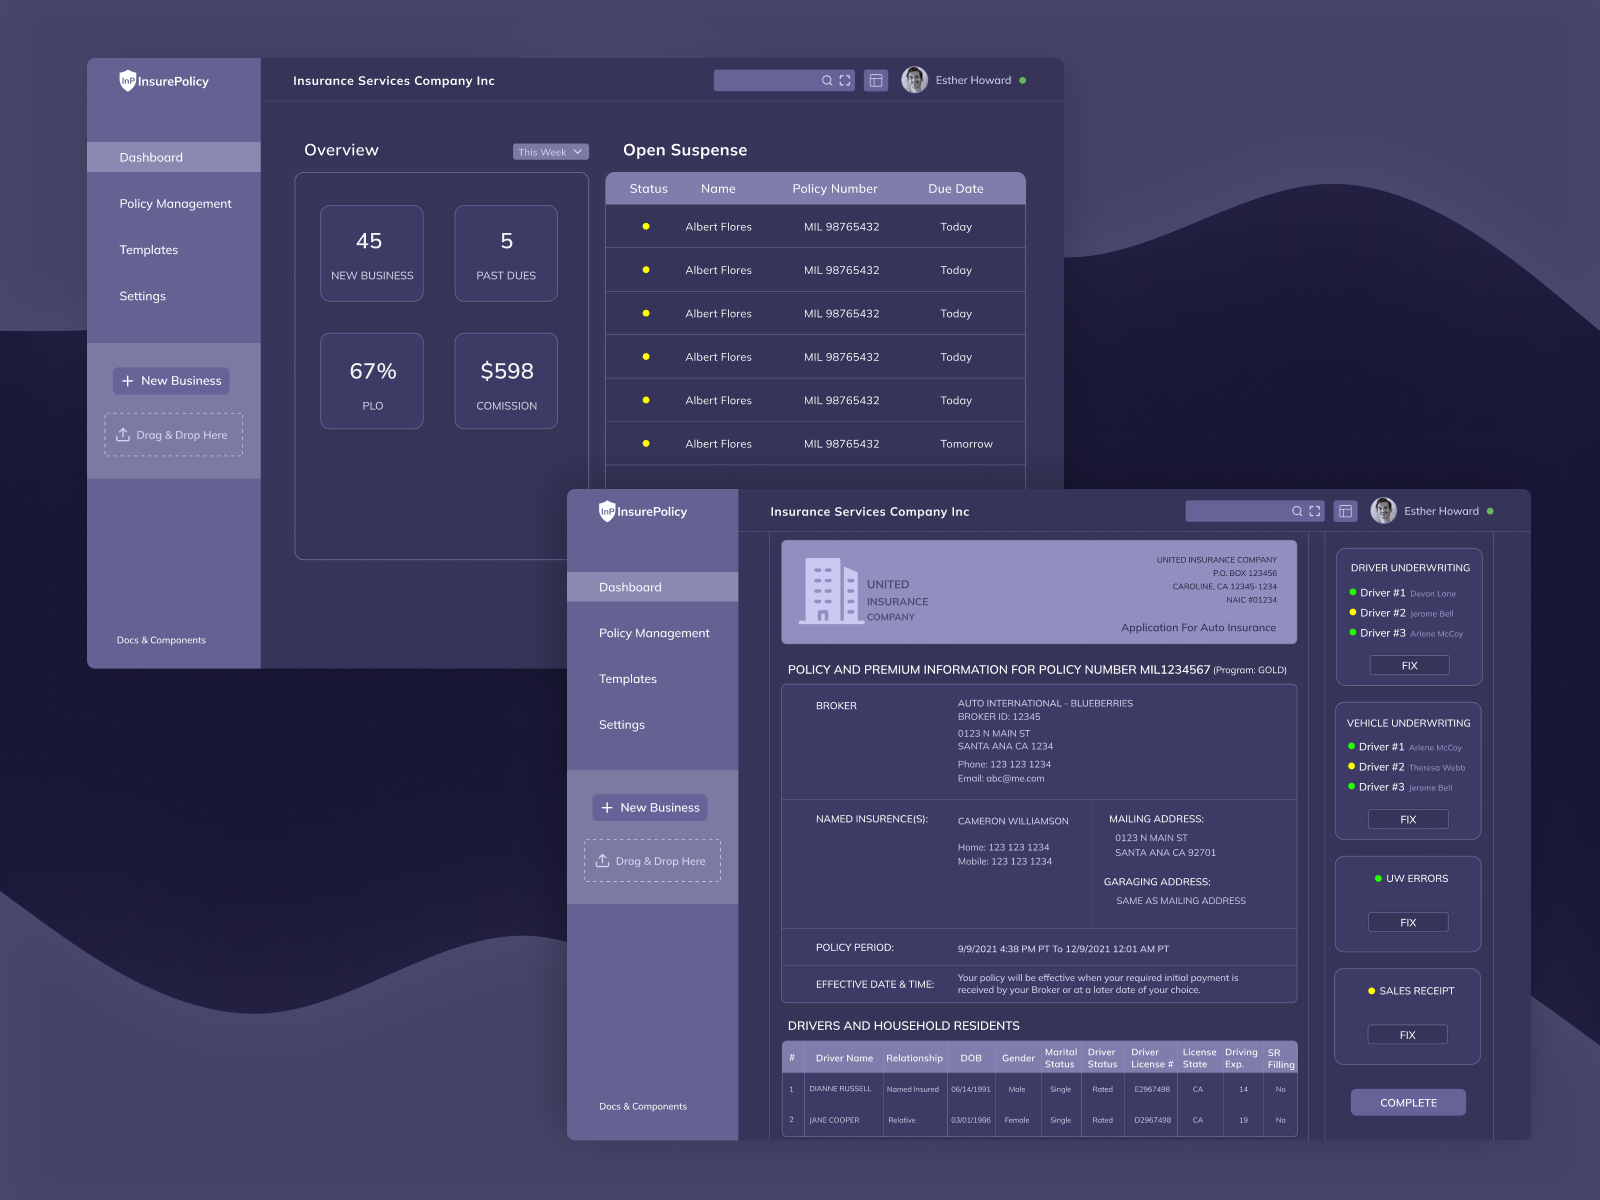Click FIX under Sales Receipt
The height and width of the screenshot is (1200, 1600).
tap(1407, 1035)
